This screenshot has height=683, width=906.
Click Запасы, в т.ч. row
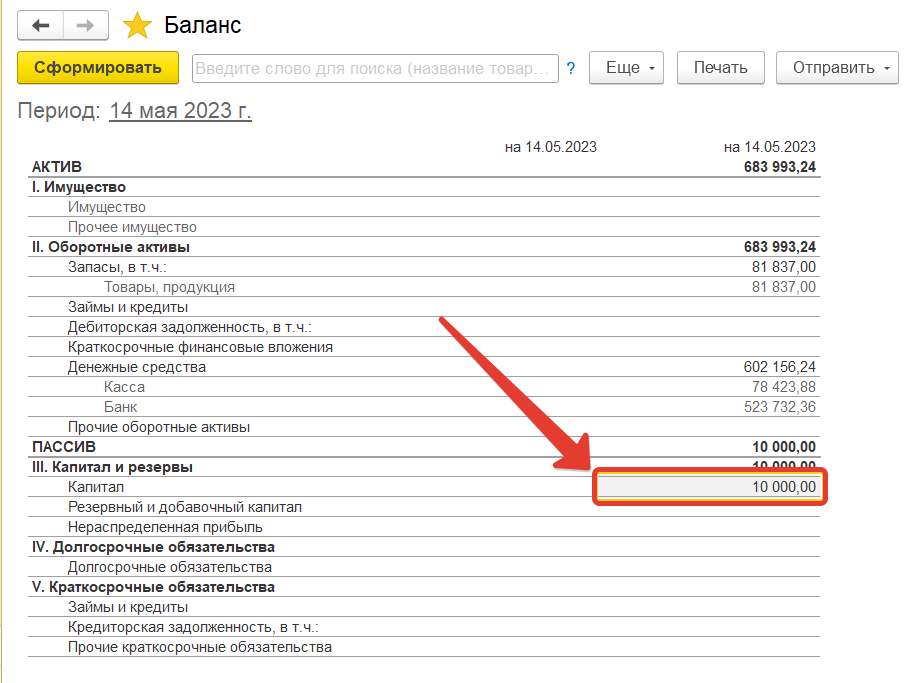click(116, 267)
